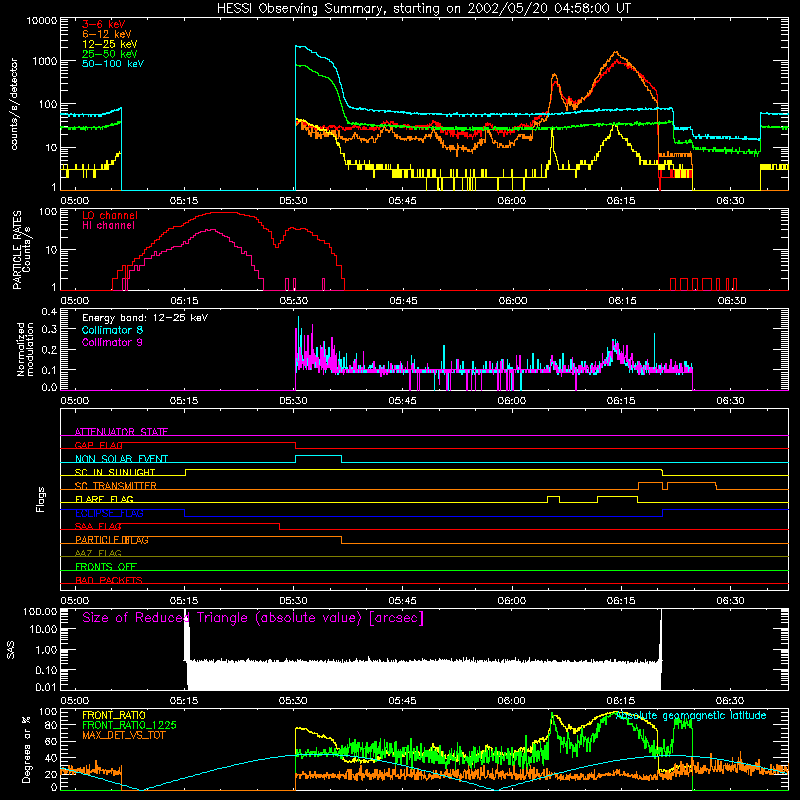
Task: Click the LO channel legend label
Action: coord(110,215)
